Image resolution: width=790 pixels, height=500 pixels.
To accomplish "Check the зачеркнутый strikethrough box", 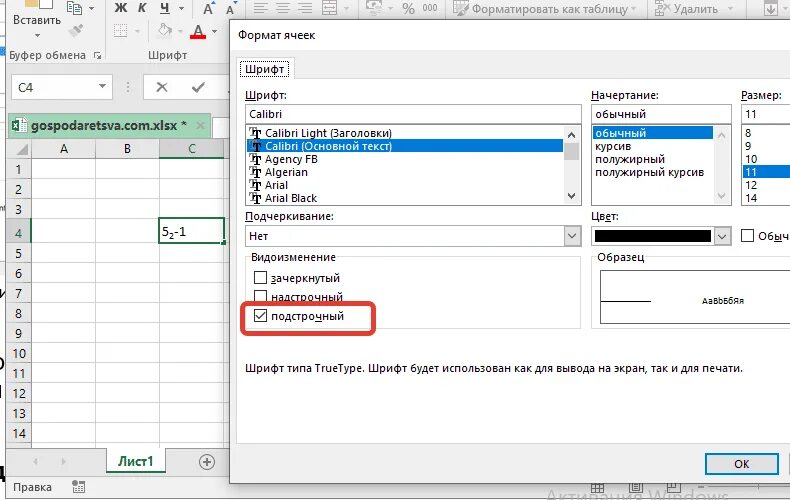I will coord(260,278).
